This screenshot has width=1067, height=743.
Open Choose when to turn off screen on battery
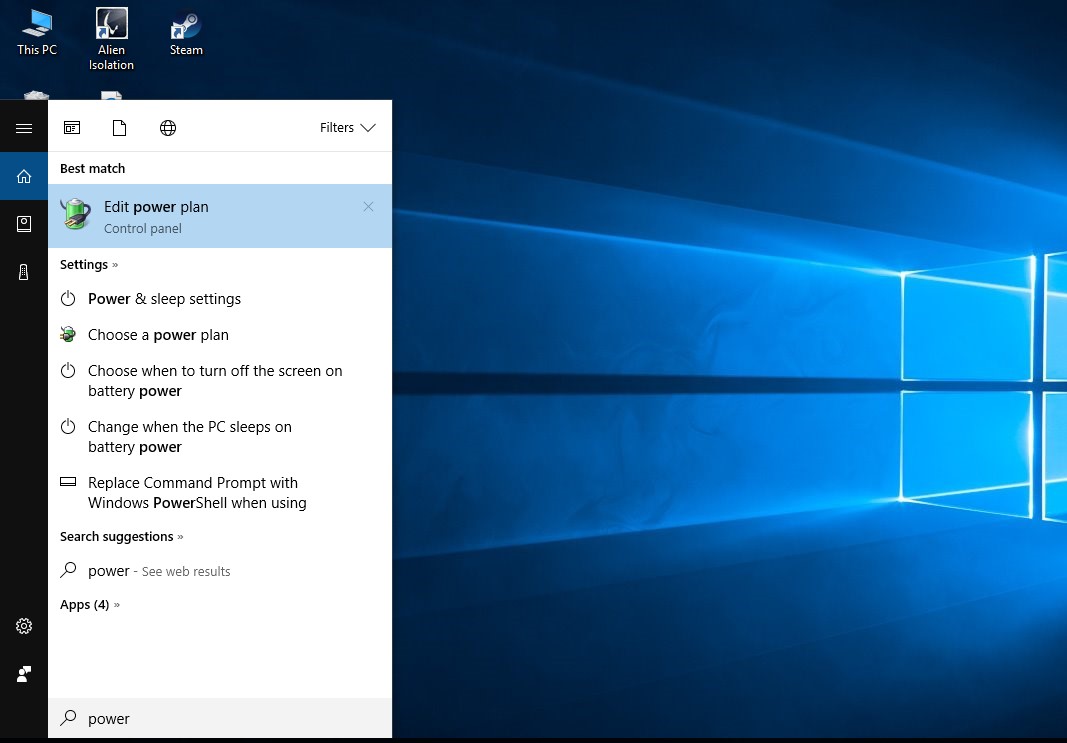[220, 381]
